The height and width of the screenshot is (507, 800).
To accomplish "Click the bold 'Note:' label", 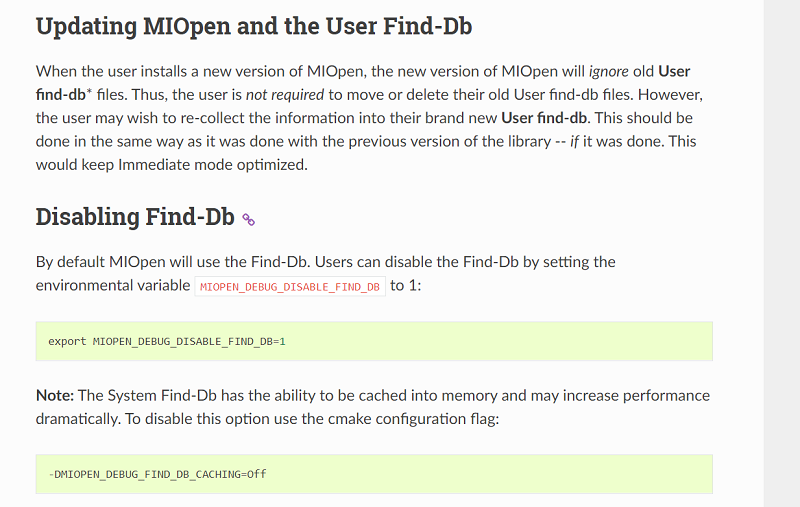I will 55,395.
